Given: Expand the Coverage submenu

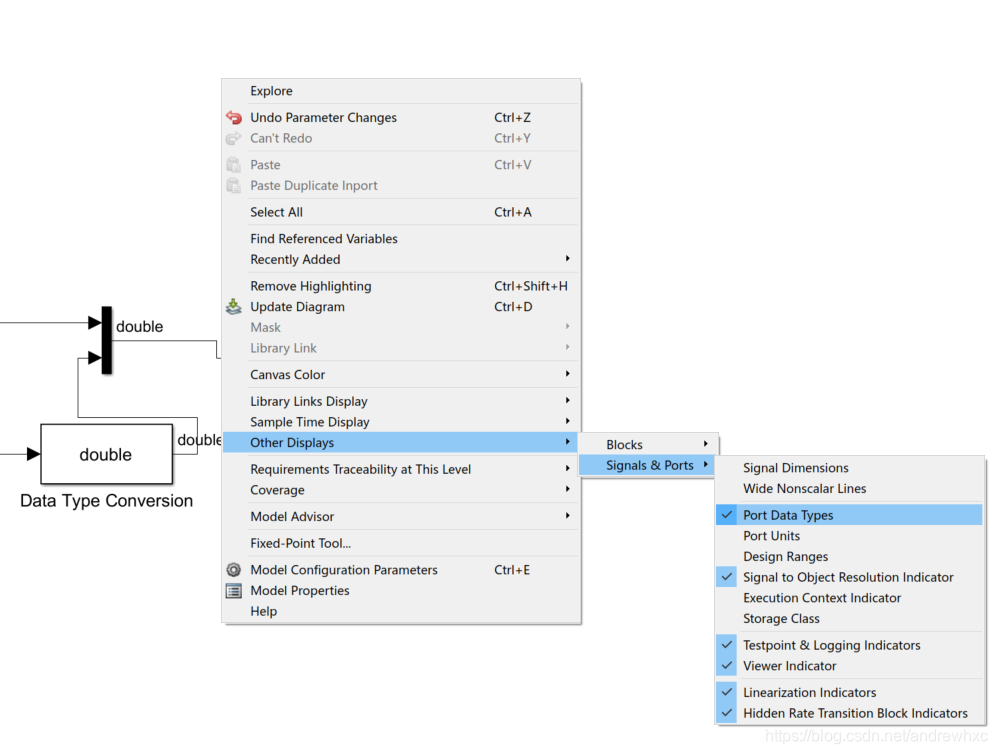Looking at the screenshot, I should tap(401, 490).
